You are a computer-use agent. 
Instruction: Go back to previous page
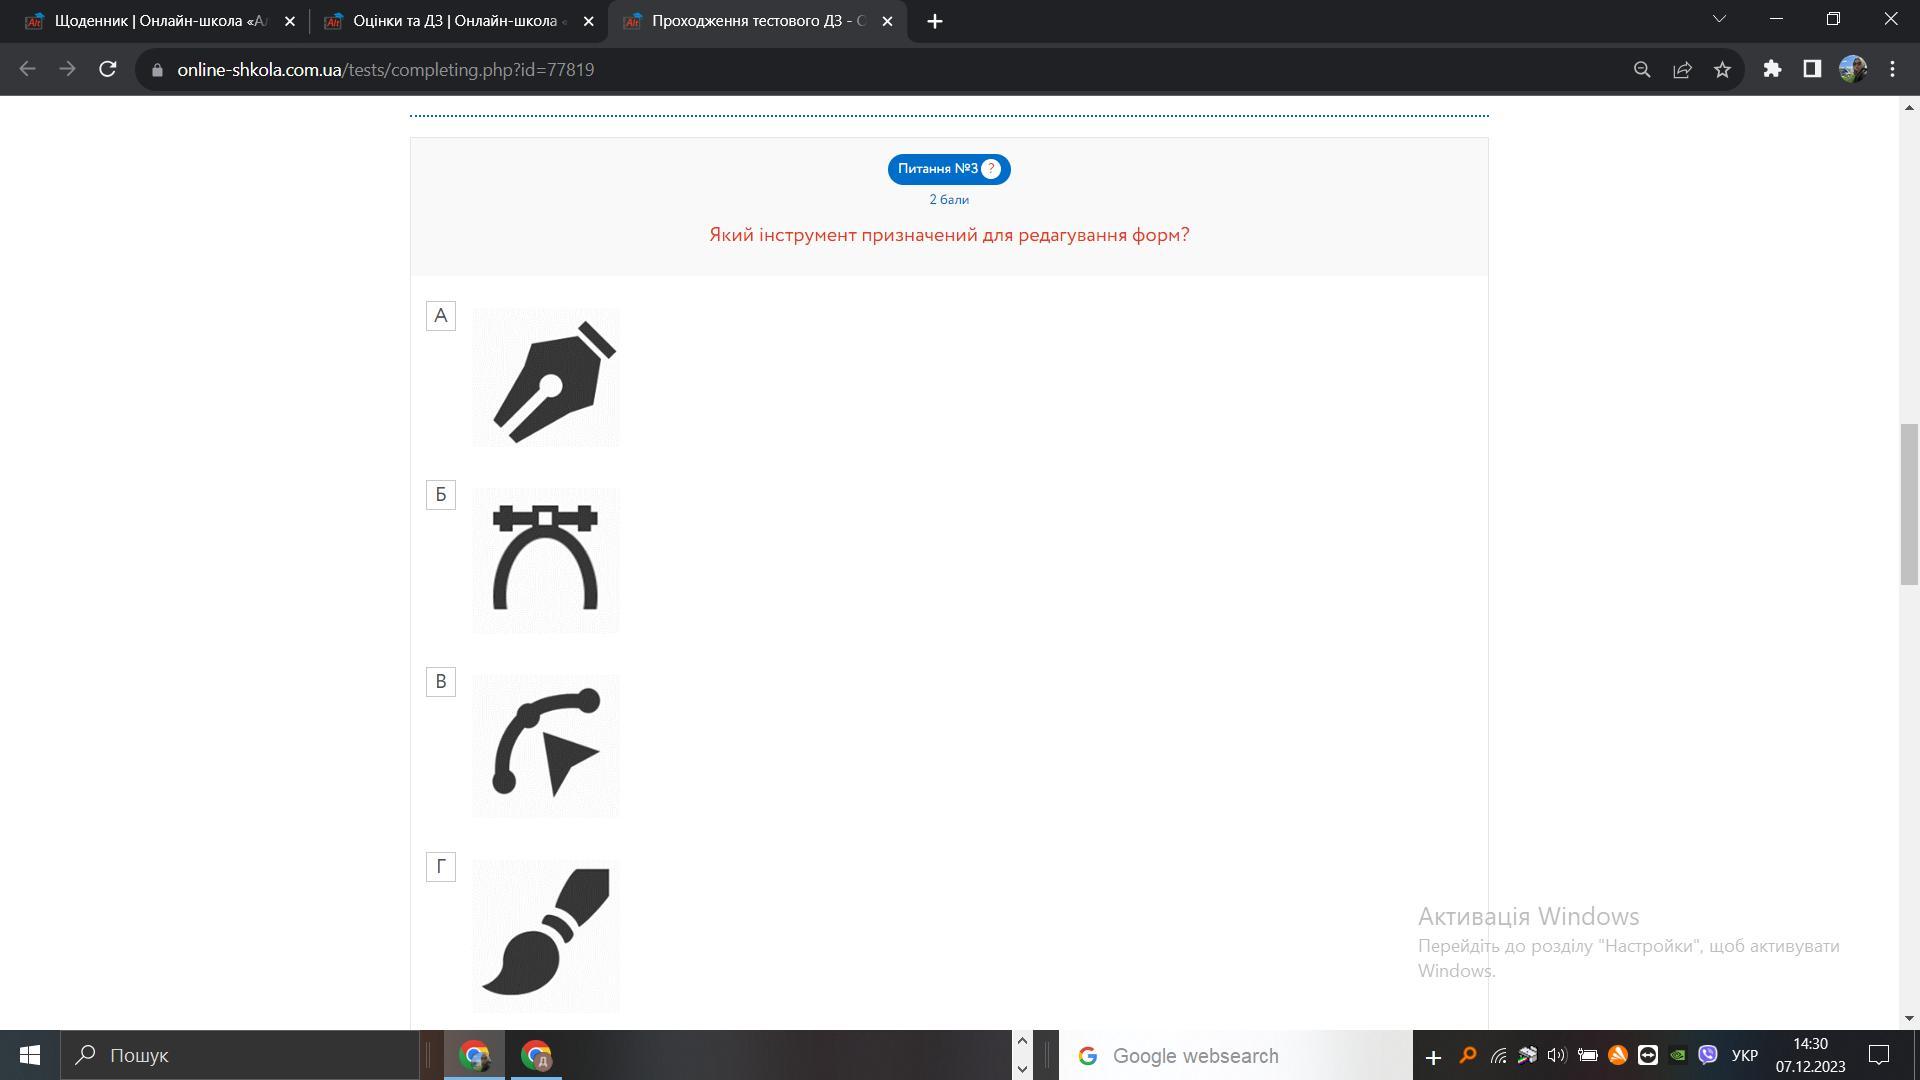[28, 69]
